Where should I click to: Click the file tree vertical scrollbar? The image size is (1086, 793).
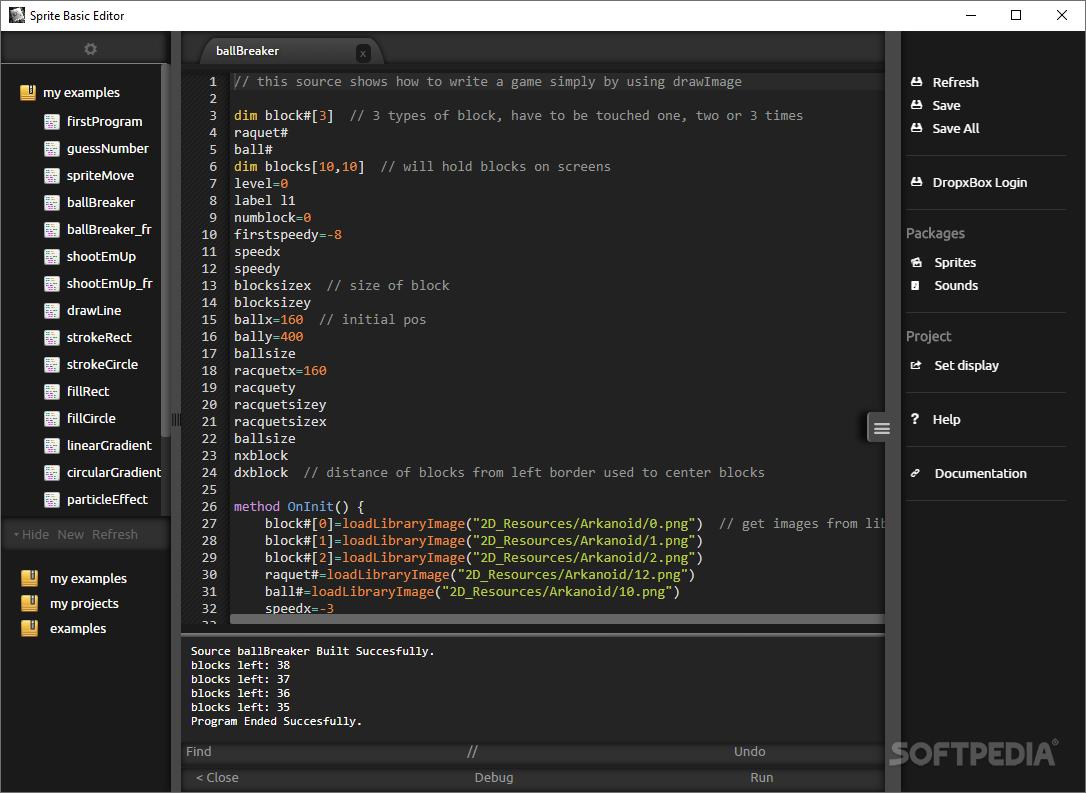tap(165, 249)
